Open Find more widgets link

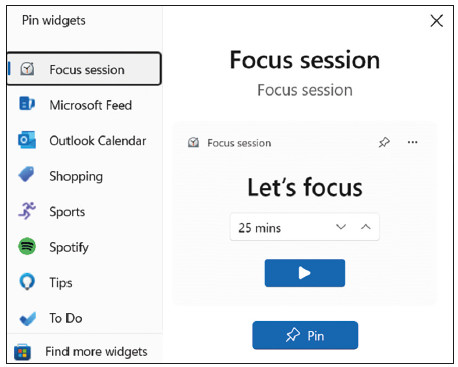(x=96, y=352)
